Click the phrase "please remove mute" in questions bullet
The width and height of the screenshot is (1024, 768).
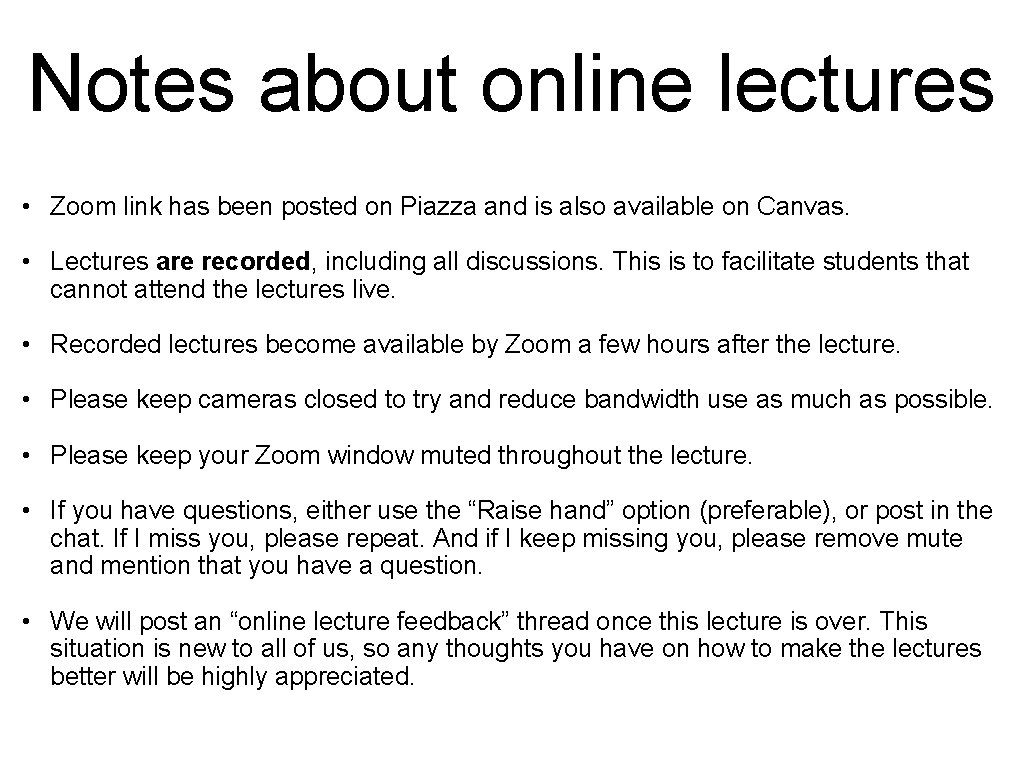847,539
